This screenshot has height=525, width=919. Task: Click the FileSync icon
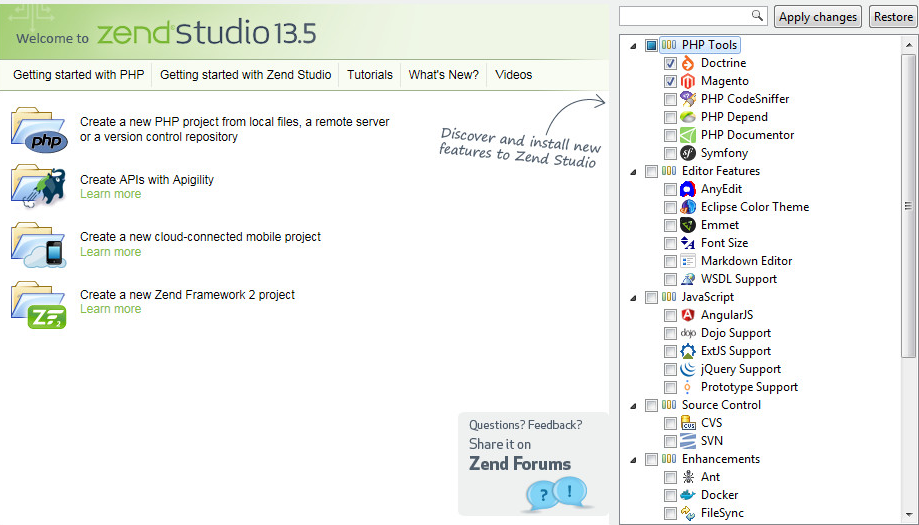[x=687, y=513]
